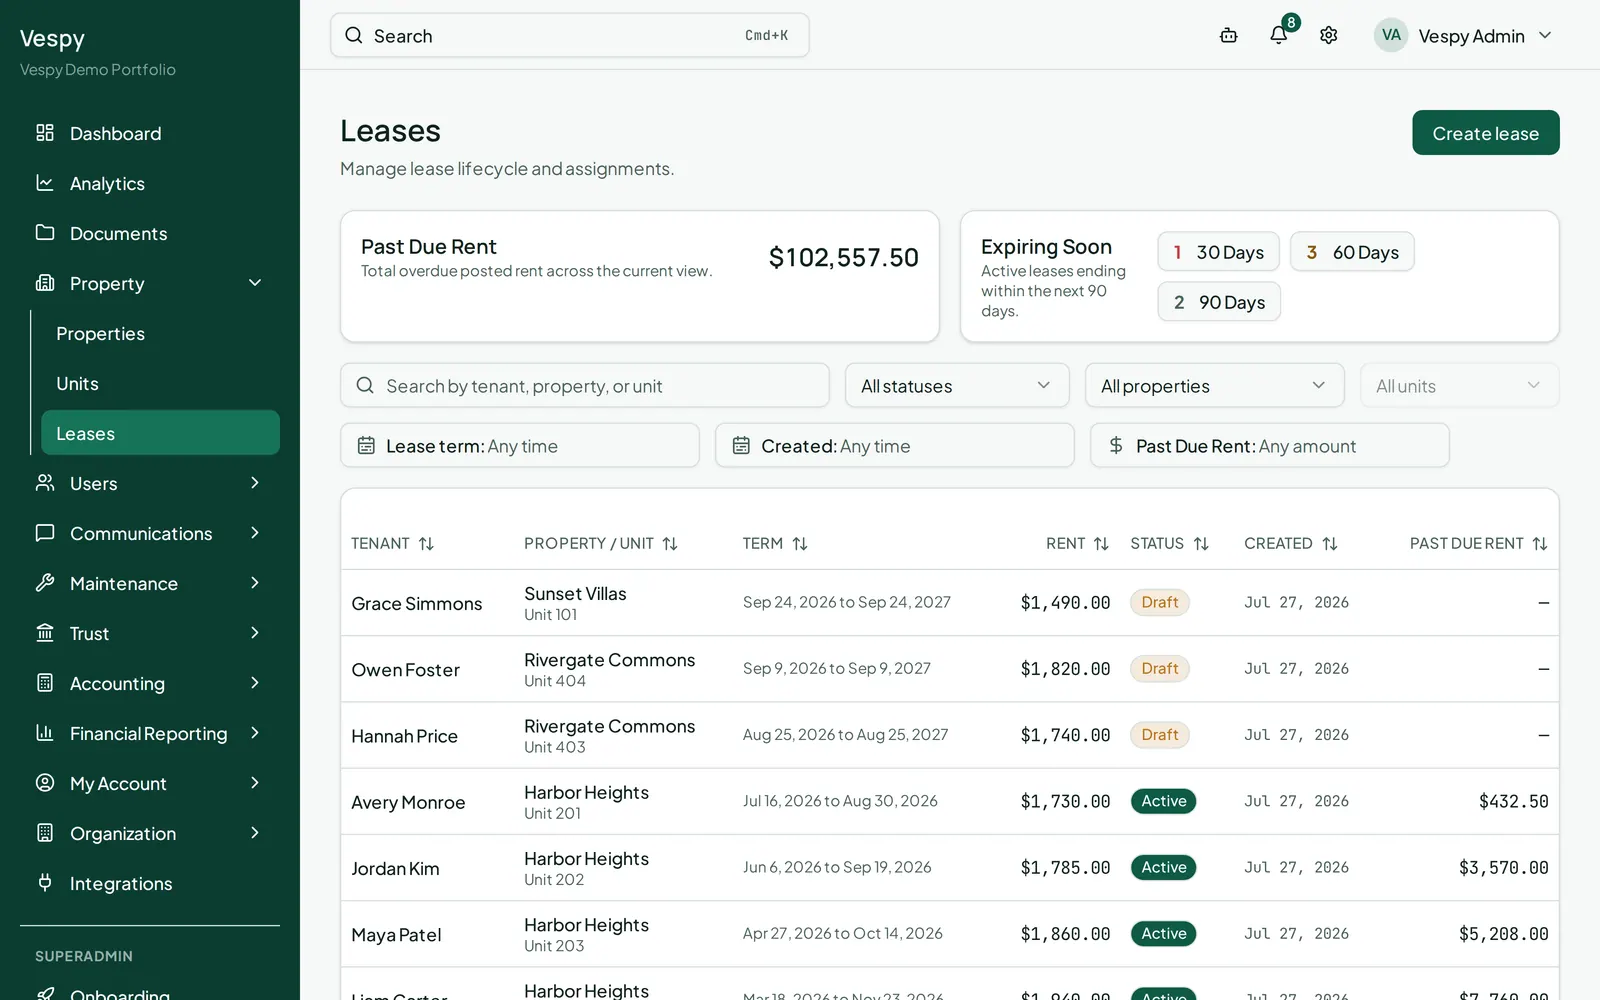The width and height of the screenshot is (1600, 1000).
Task: Filter expiring leases by 90 Days
Action: click(1219, 302)
